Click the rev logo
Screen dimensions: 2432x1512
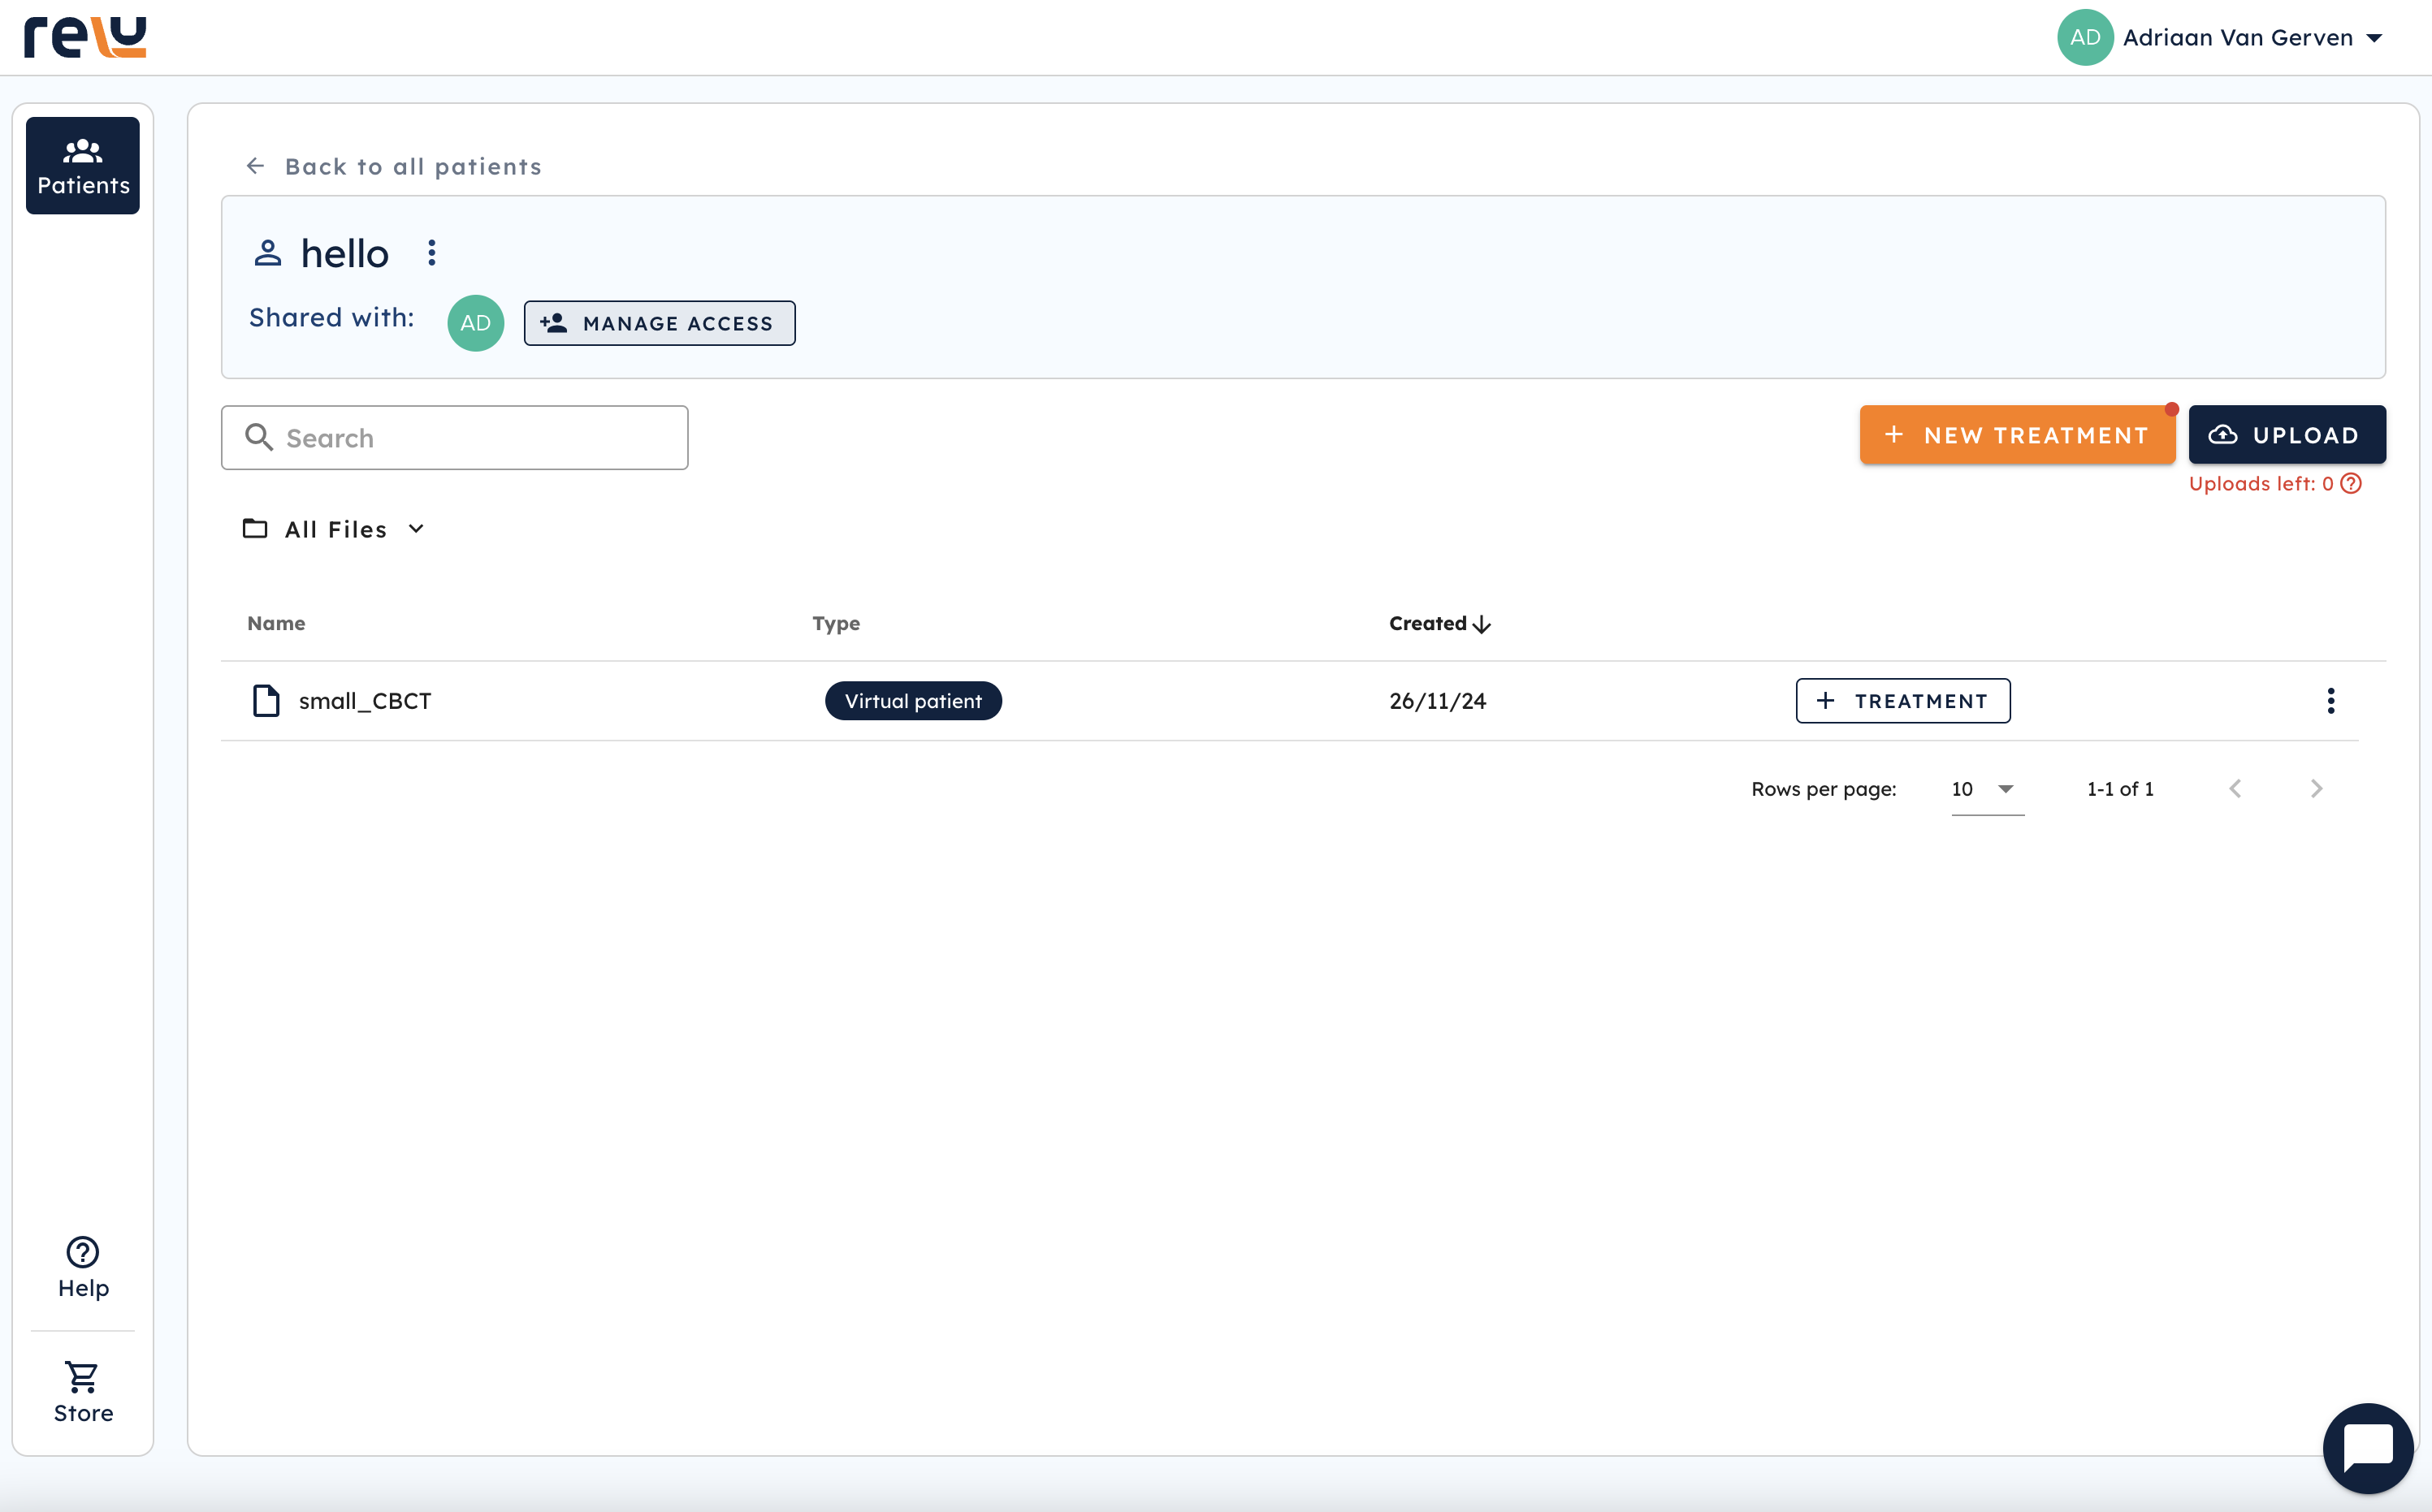click(85, 37)
